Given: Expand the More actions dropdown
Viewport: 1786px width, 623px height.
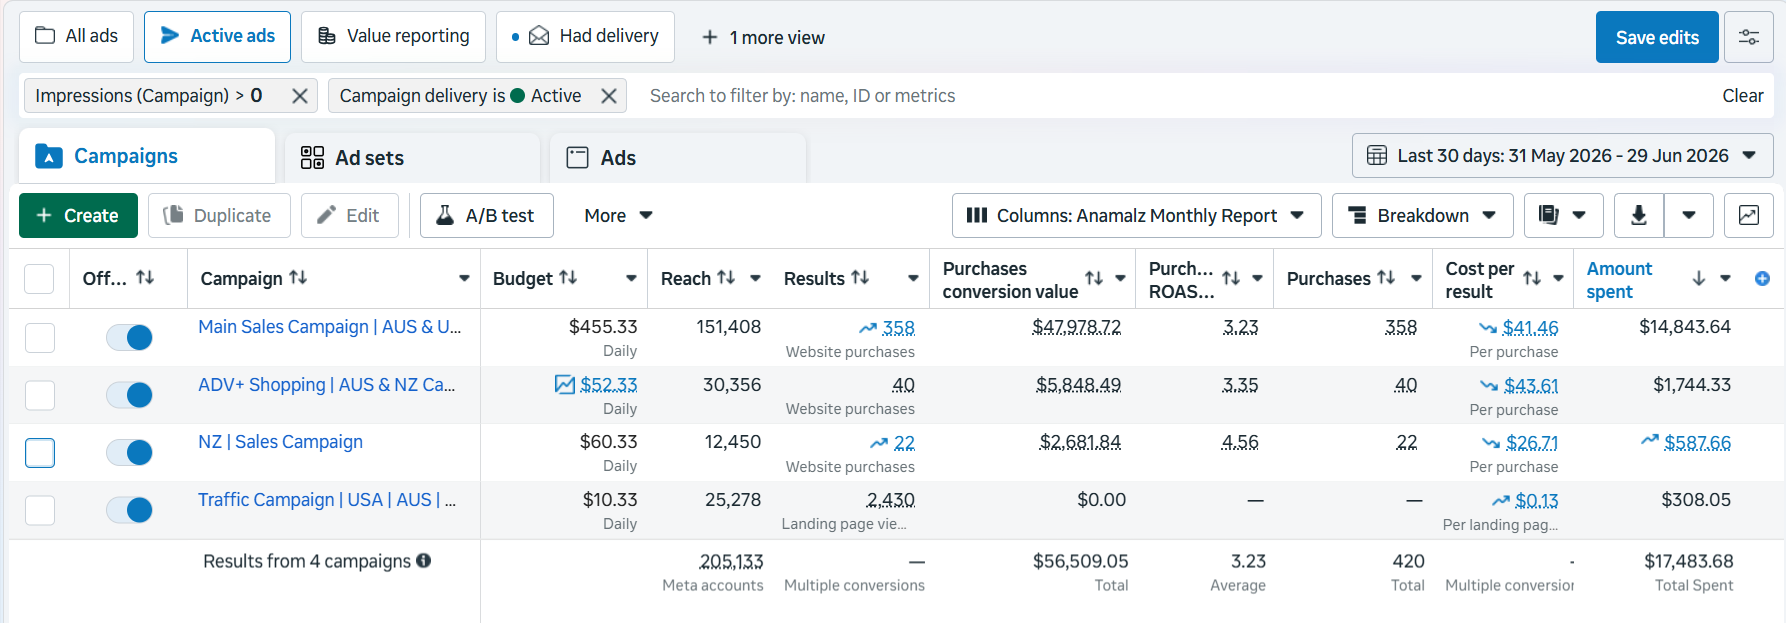Looking at the screenshot, I should (618, 216).
